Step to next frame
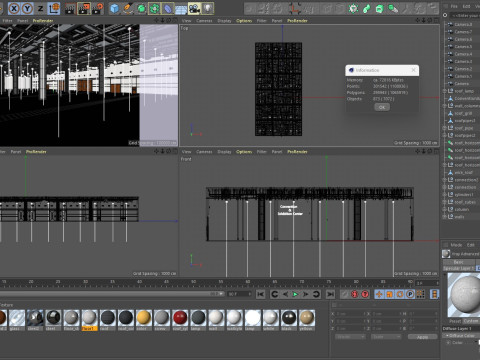The width and height of the screenshot is (480, 360). pos(305,294)
